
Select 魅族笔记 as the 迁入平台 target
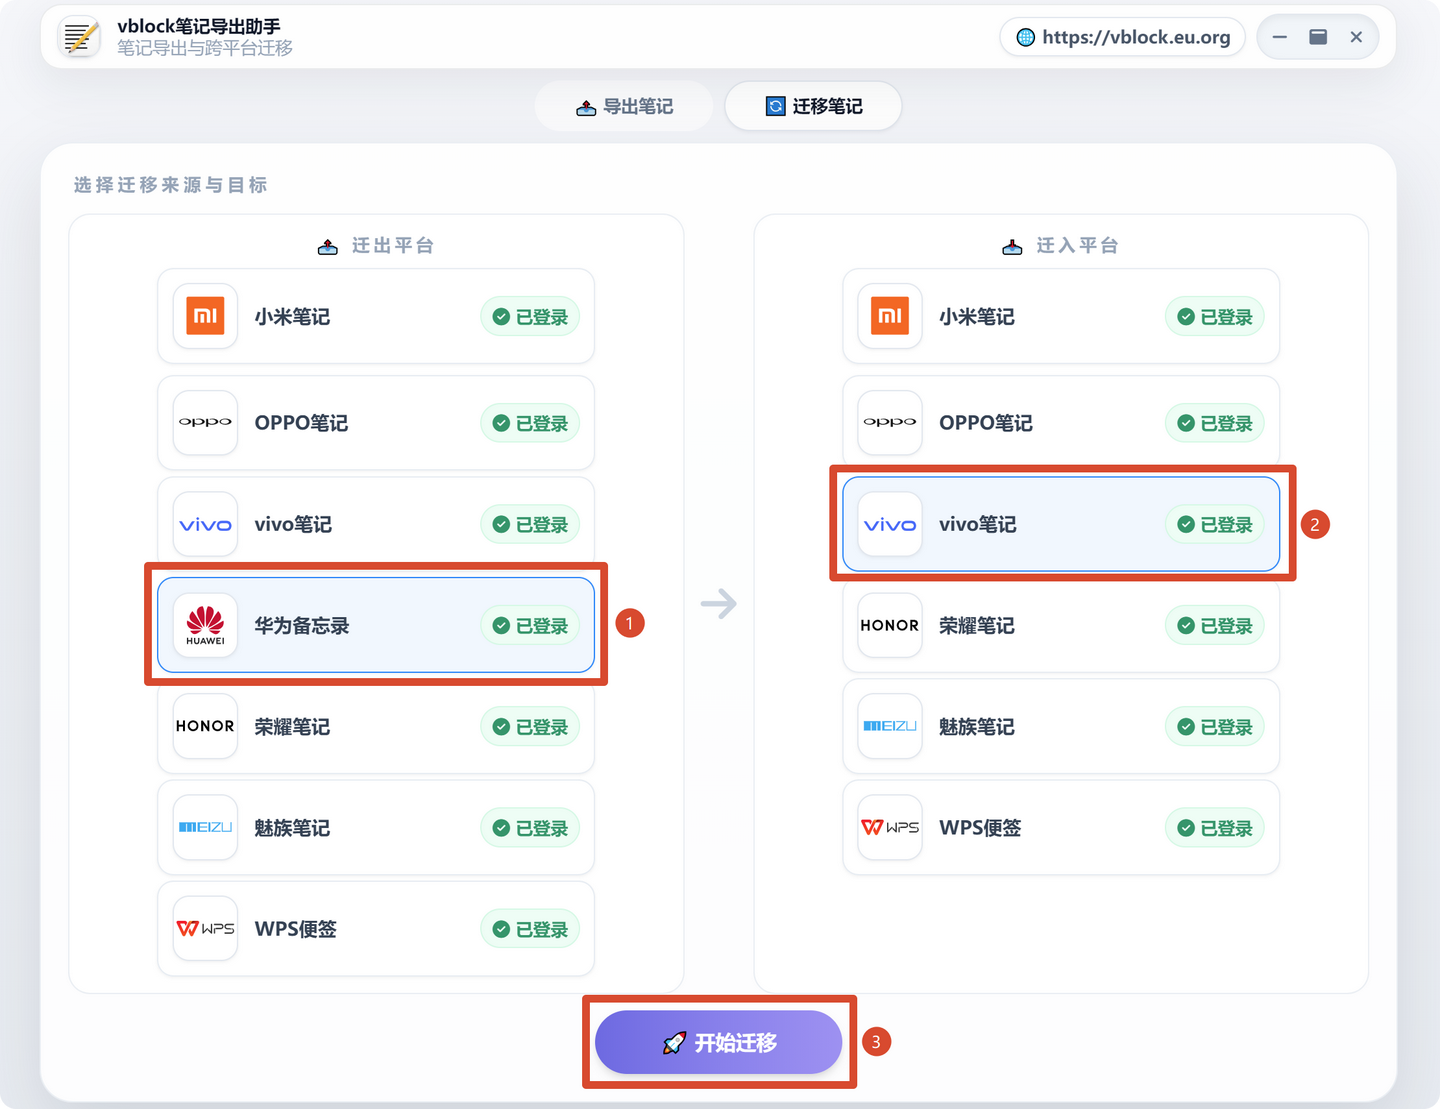click(x=1061, y=726)
